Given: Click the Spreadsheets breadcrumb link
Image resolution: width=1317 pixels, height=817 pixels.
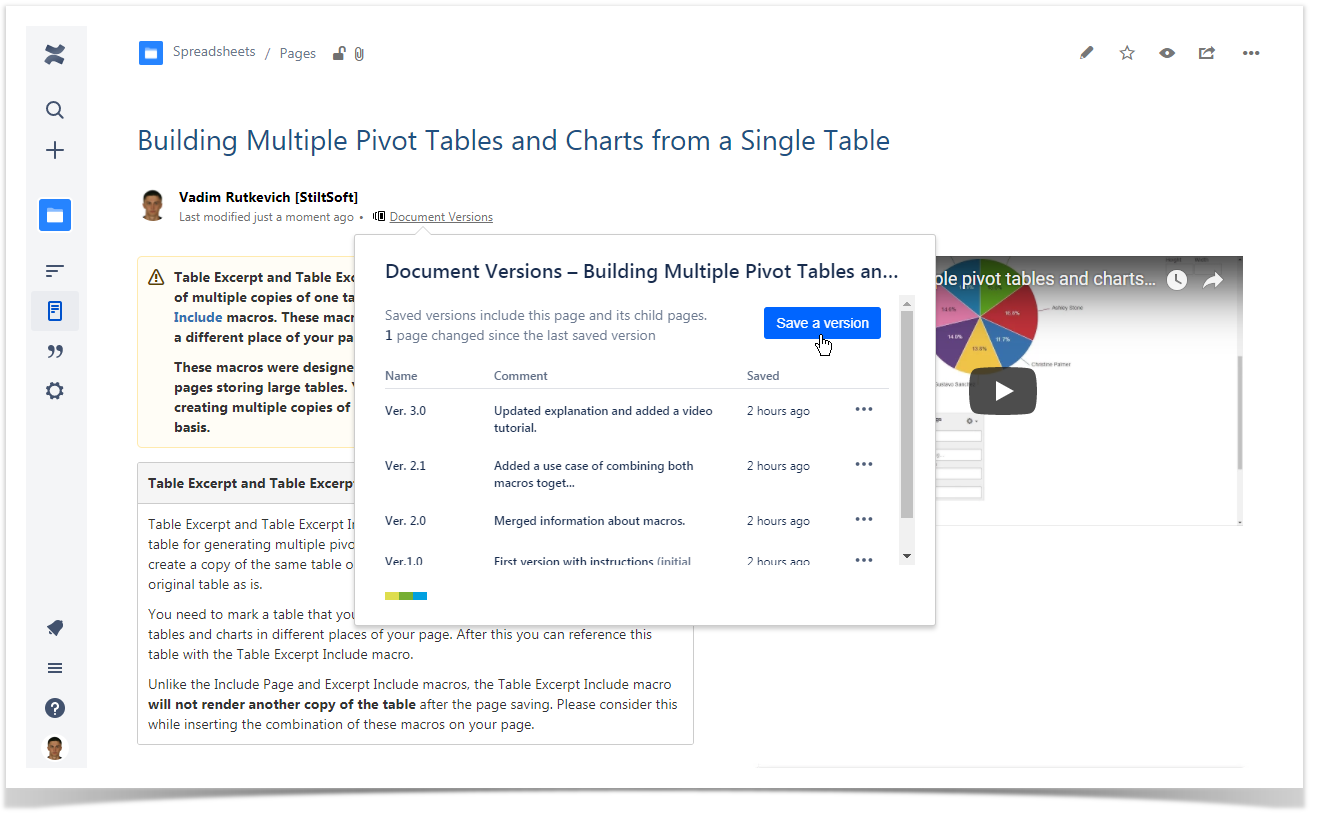Looking at the screenshot, I should [214, 52].
